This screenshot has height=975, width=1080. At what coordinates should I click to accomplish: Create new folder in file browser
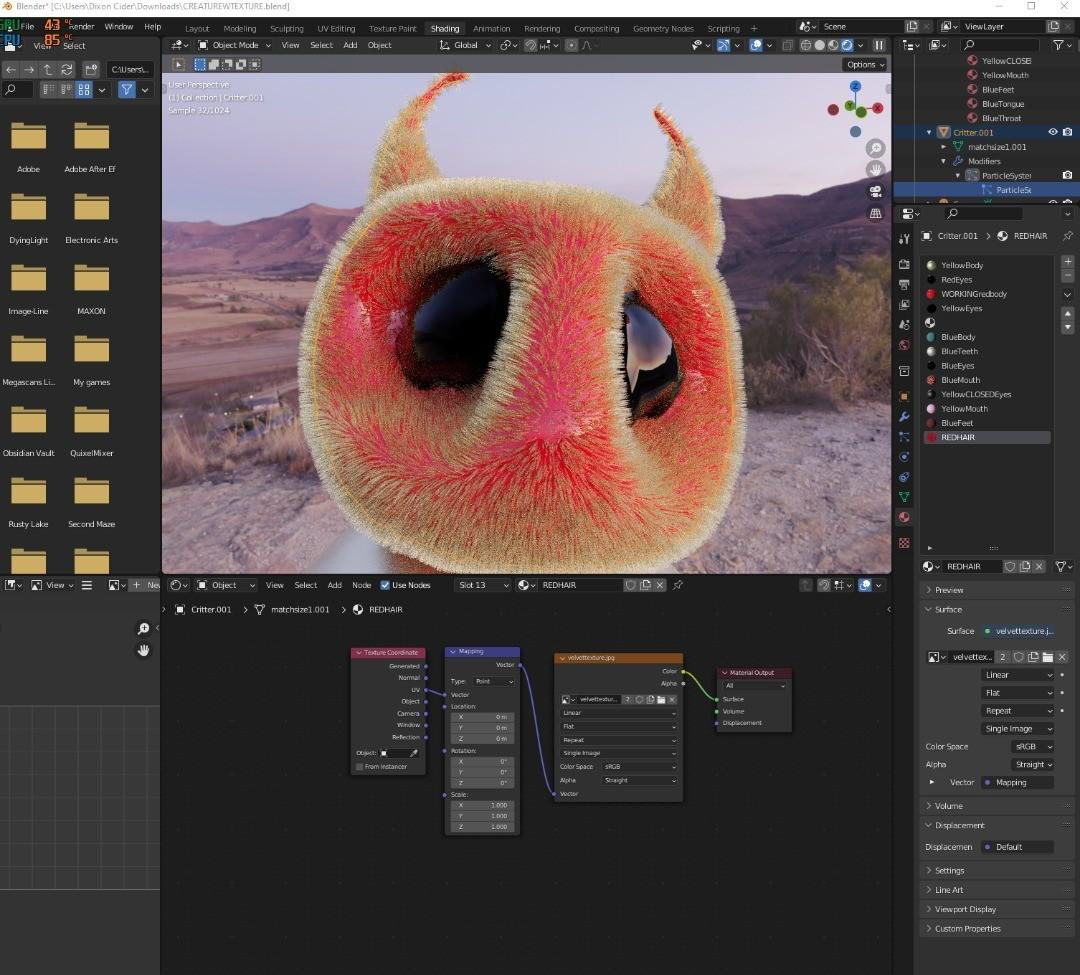pyautogui.click(x=91, y=70)
